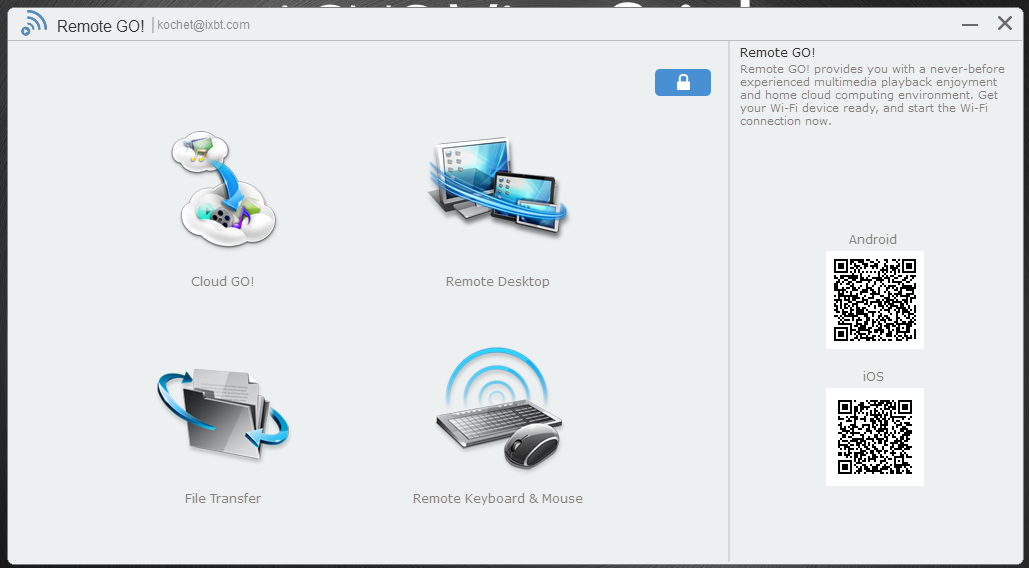Click the Remote GO! title bar text

pyautogui.click(x=100, y=26)
